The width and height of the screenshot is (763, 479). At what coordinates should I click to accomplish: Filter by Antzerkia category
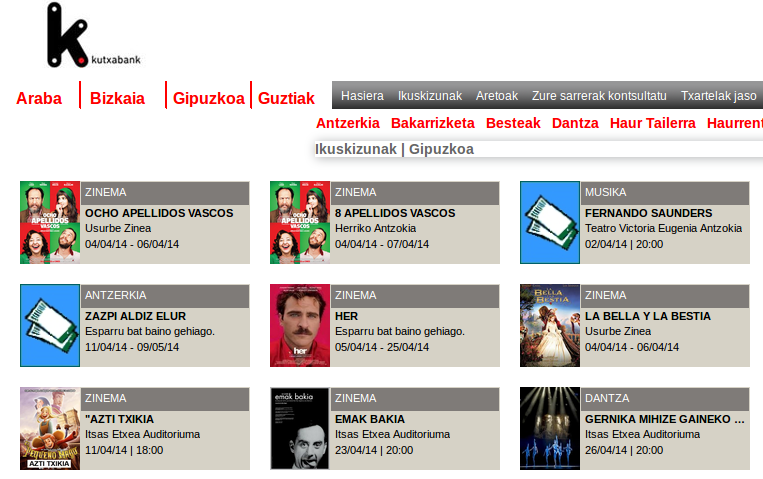(347, 123)
